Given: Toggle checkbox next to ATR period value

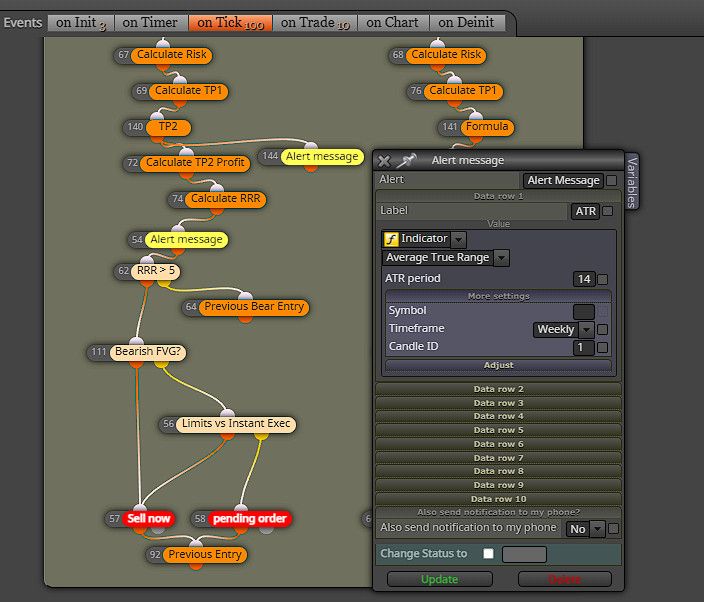Looking at the screenshot, I should [603, 279].
